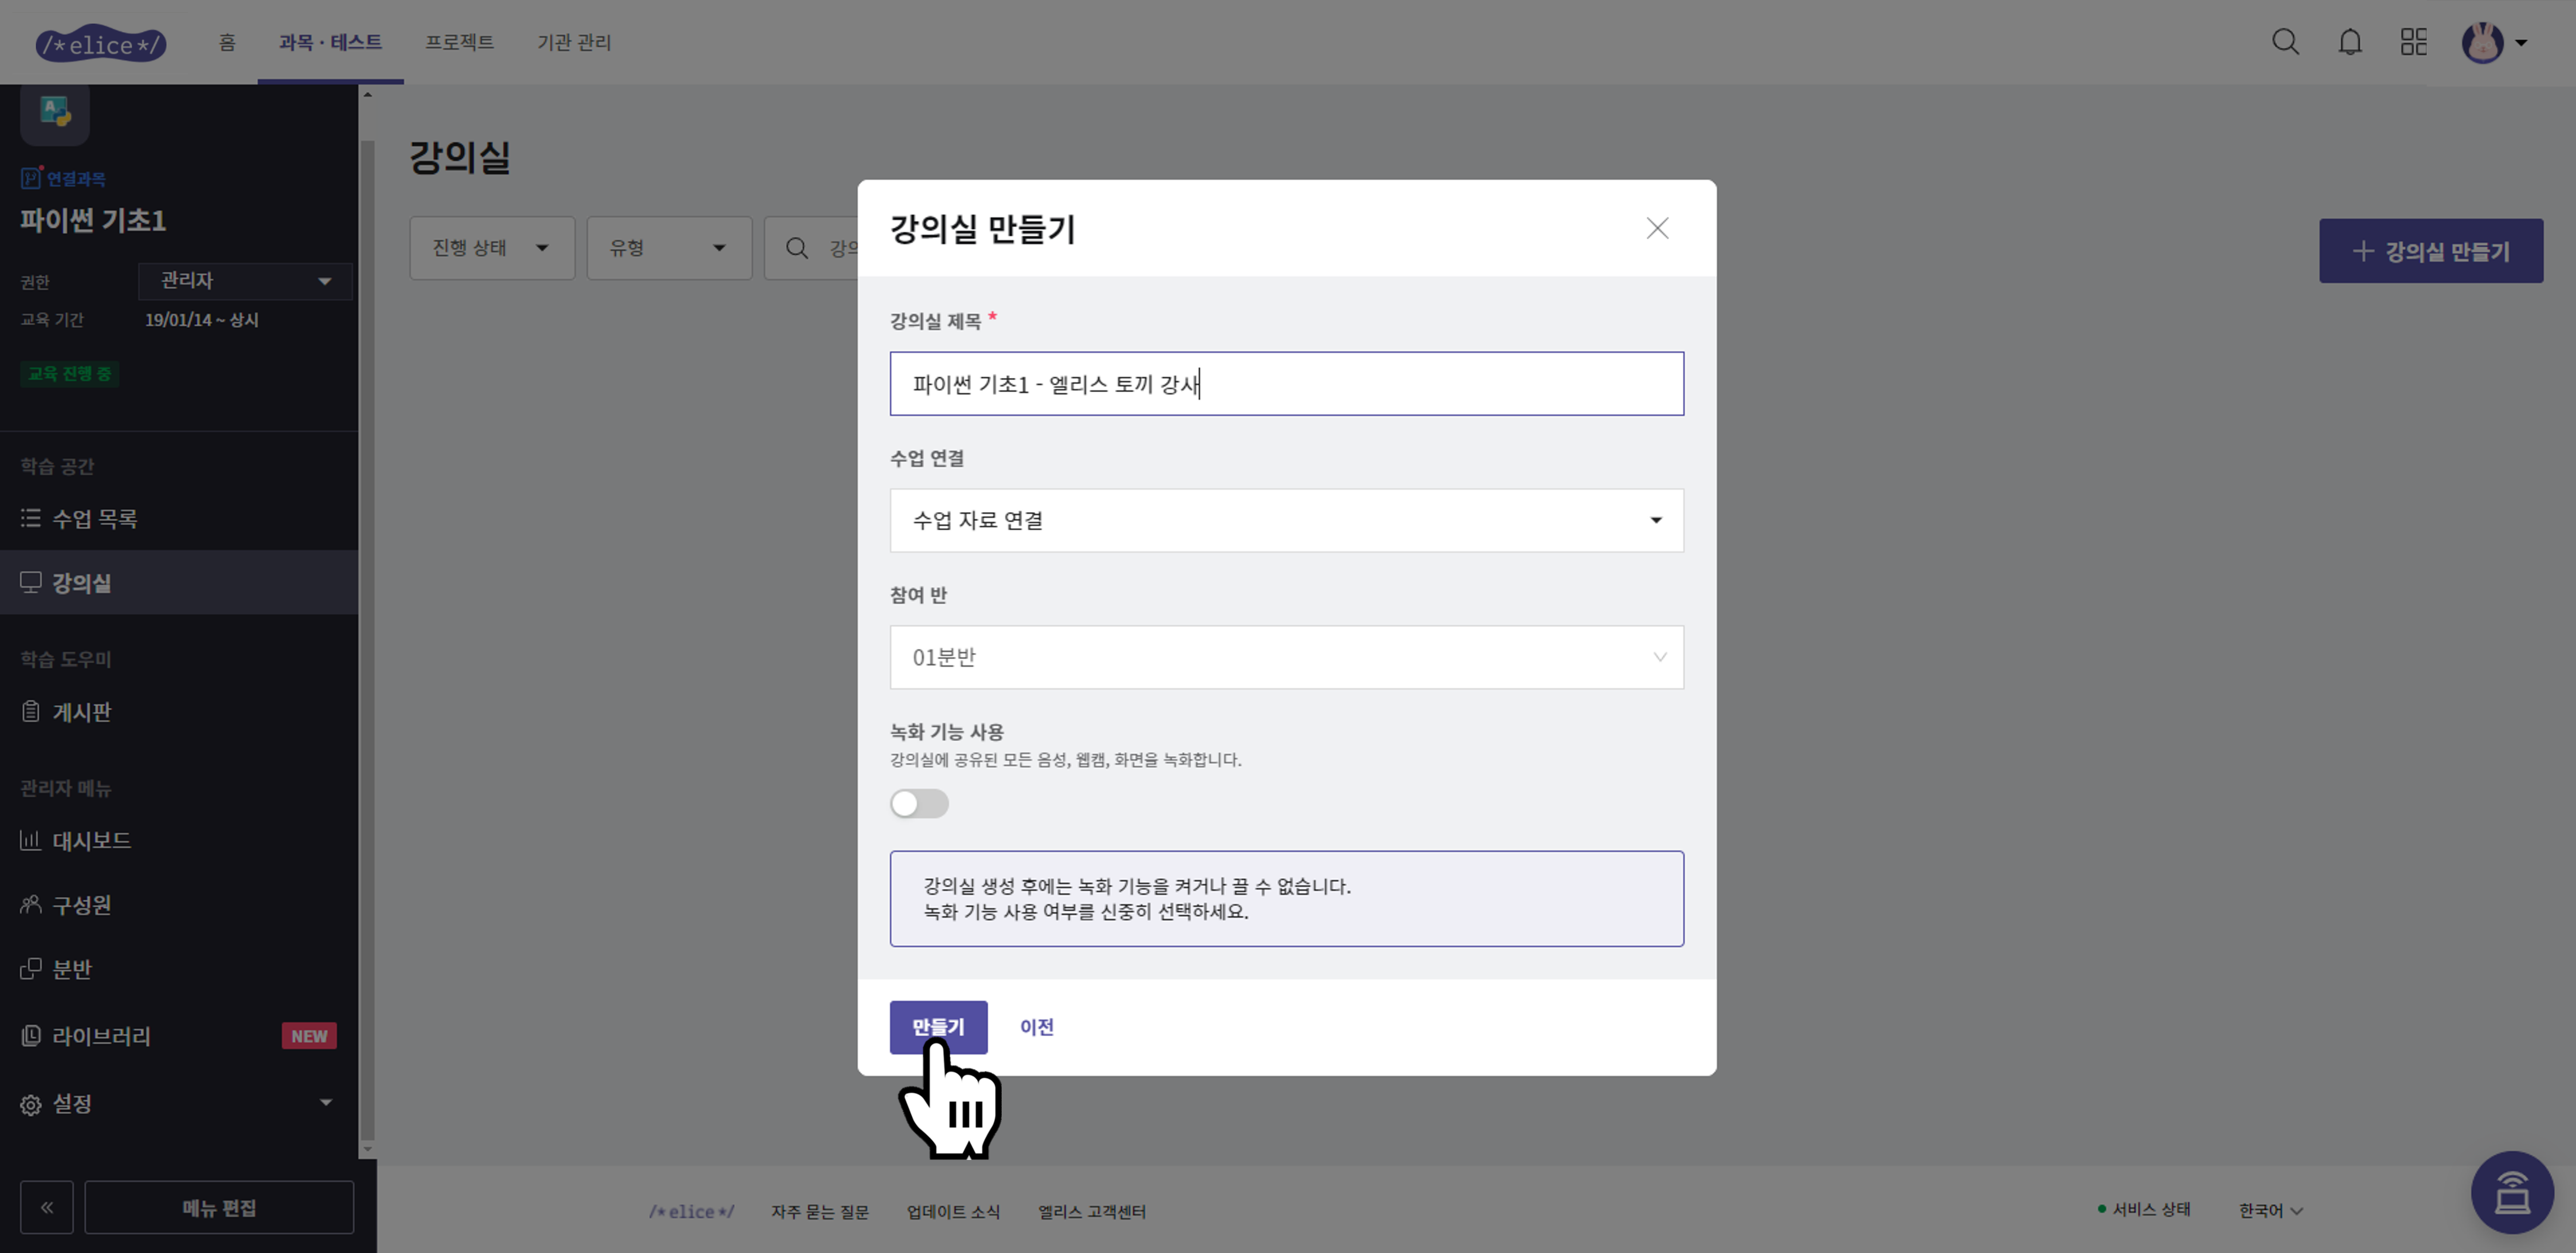The height and width of the screenshot is (1253, 2576).
Task: Open 업데이트 소식 footer link
Action: tap(953, 1211)
